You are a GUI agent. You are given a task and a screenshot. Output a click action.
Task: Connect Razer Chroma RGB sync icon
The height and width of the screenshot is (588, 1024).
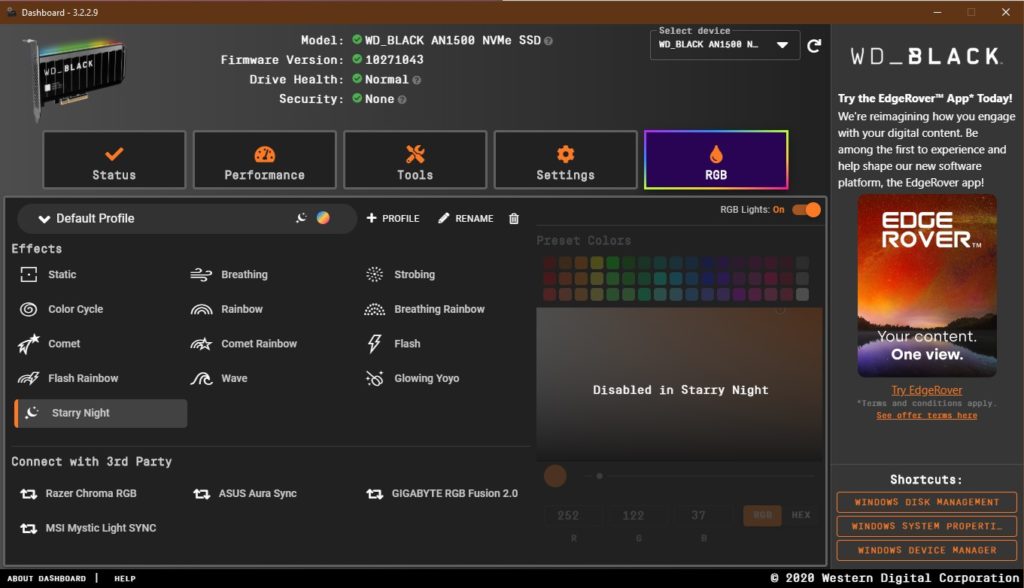coord(29,494)
